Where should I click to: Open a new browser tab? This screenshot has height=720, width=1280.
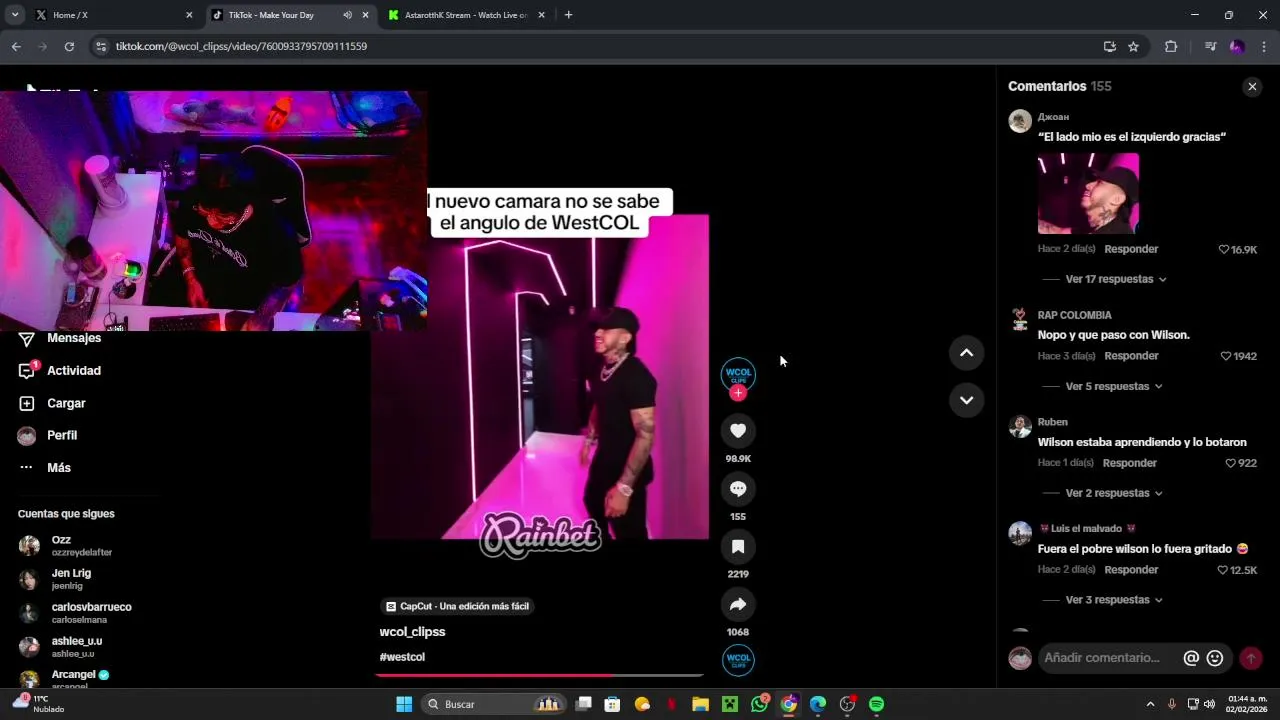pos(568,15)
